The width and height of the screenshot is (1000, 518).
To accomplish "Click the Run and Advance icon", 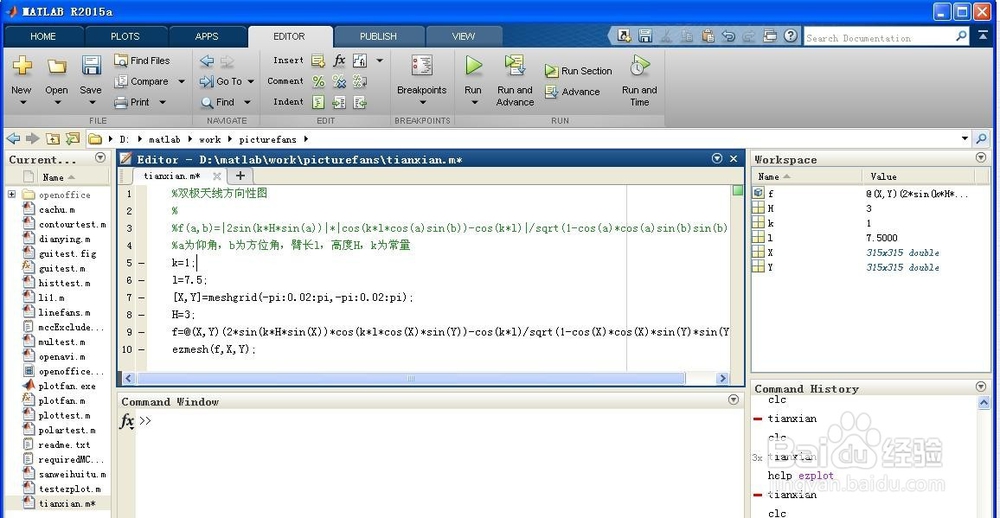I will coord(515,66).
